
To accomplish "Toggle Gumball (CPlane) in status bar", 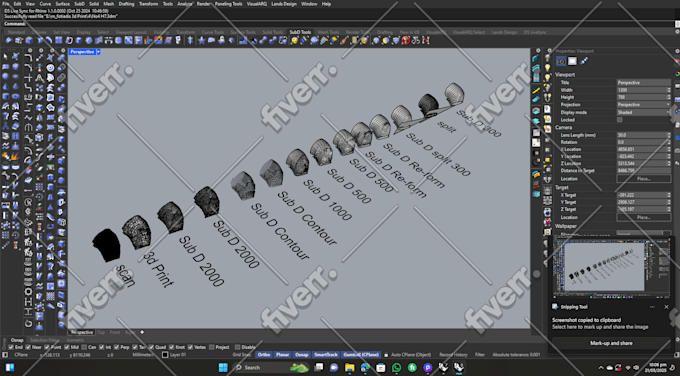I will click(x=361, y=355).
